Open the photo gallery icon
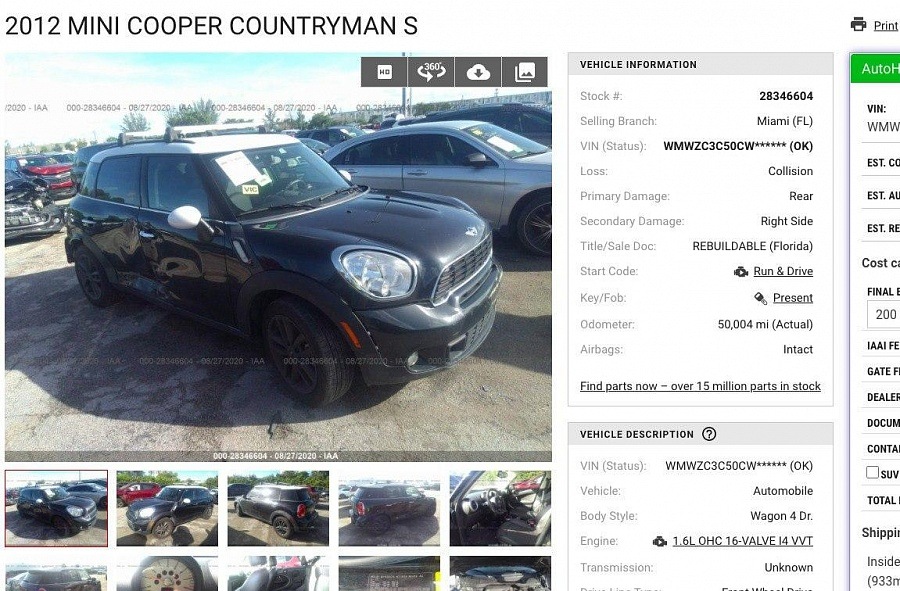The image size is (900, 591). [525, 72]
